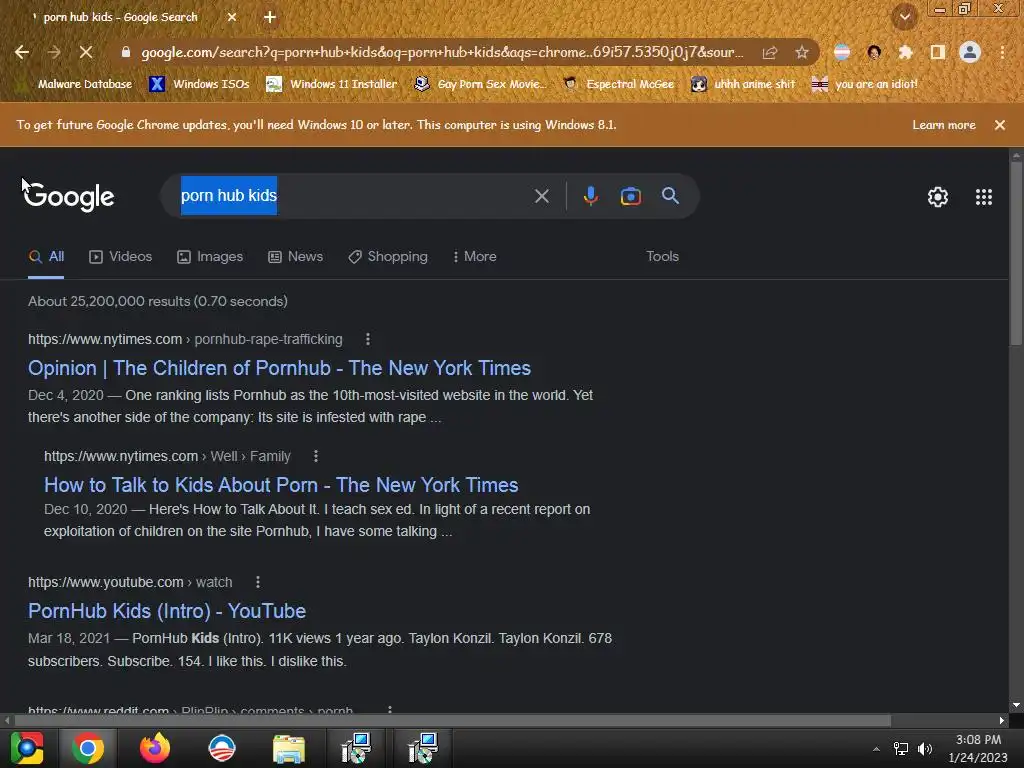Open Chrome's three-dot menu
The height and width of the screenshot is (768, 1024).
[1002, 53]
